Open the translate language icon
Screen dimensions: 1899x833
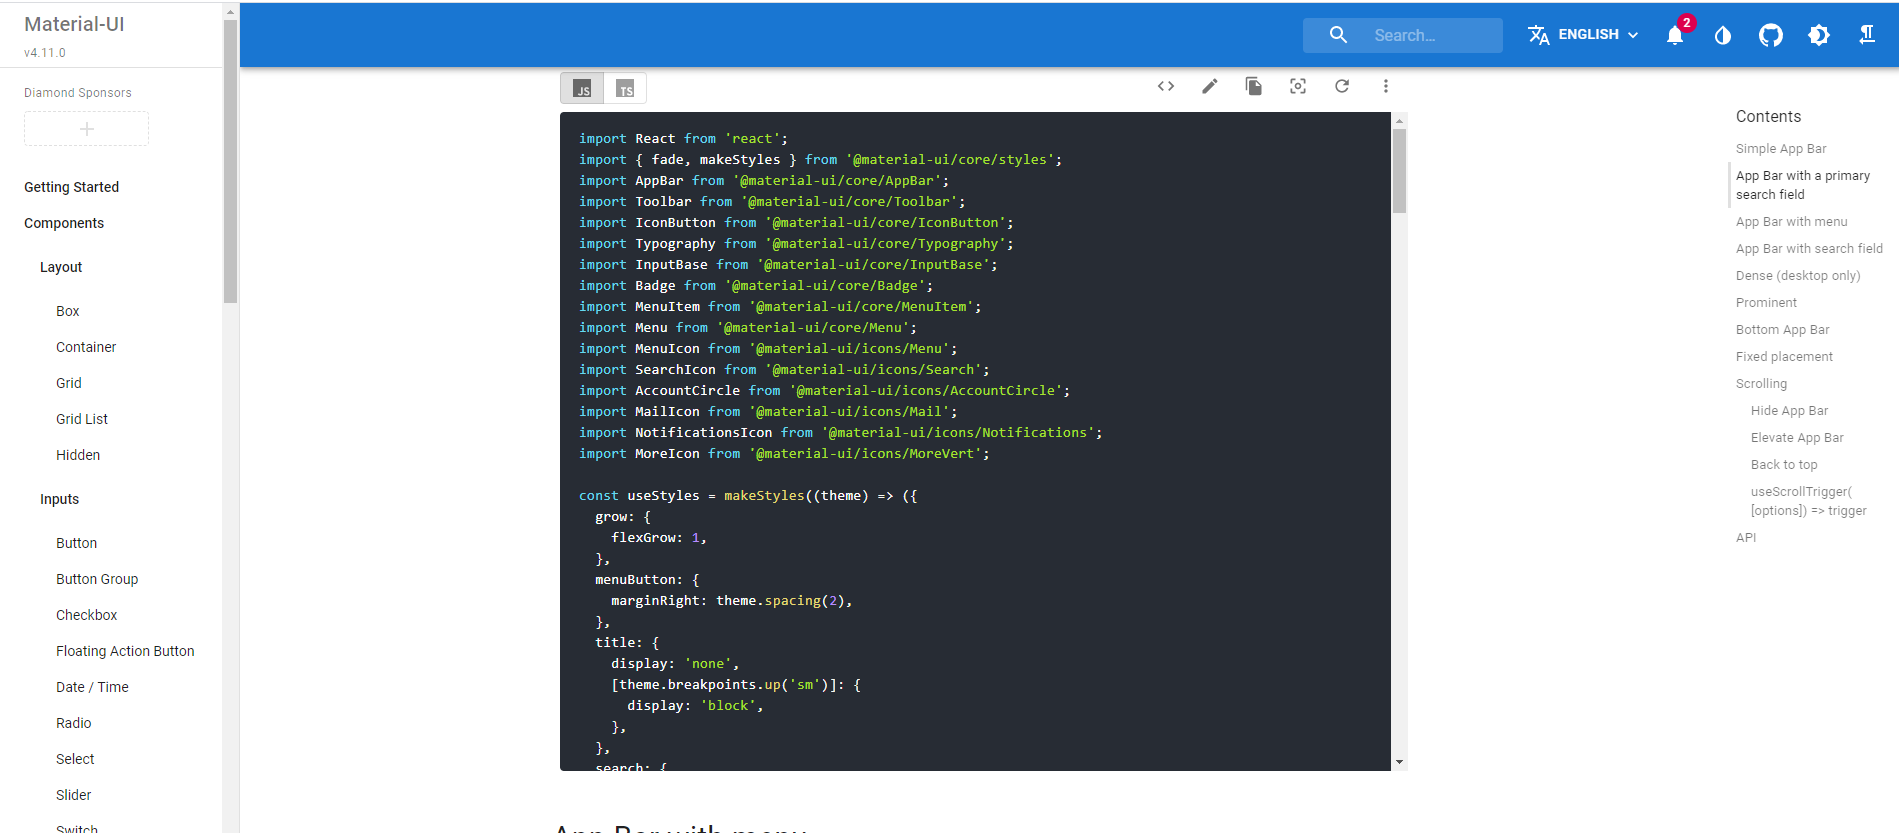1539,35
